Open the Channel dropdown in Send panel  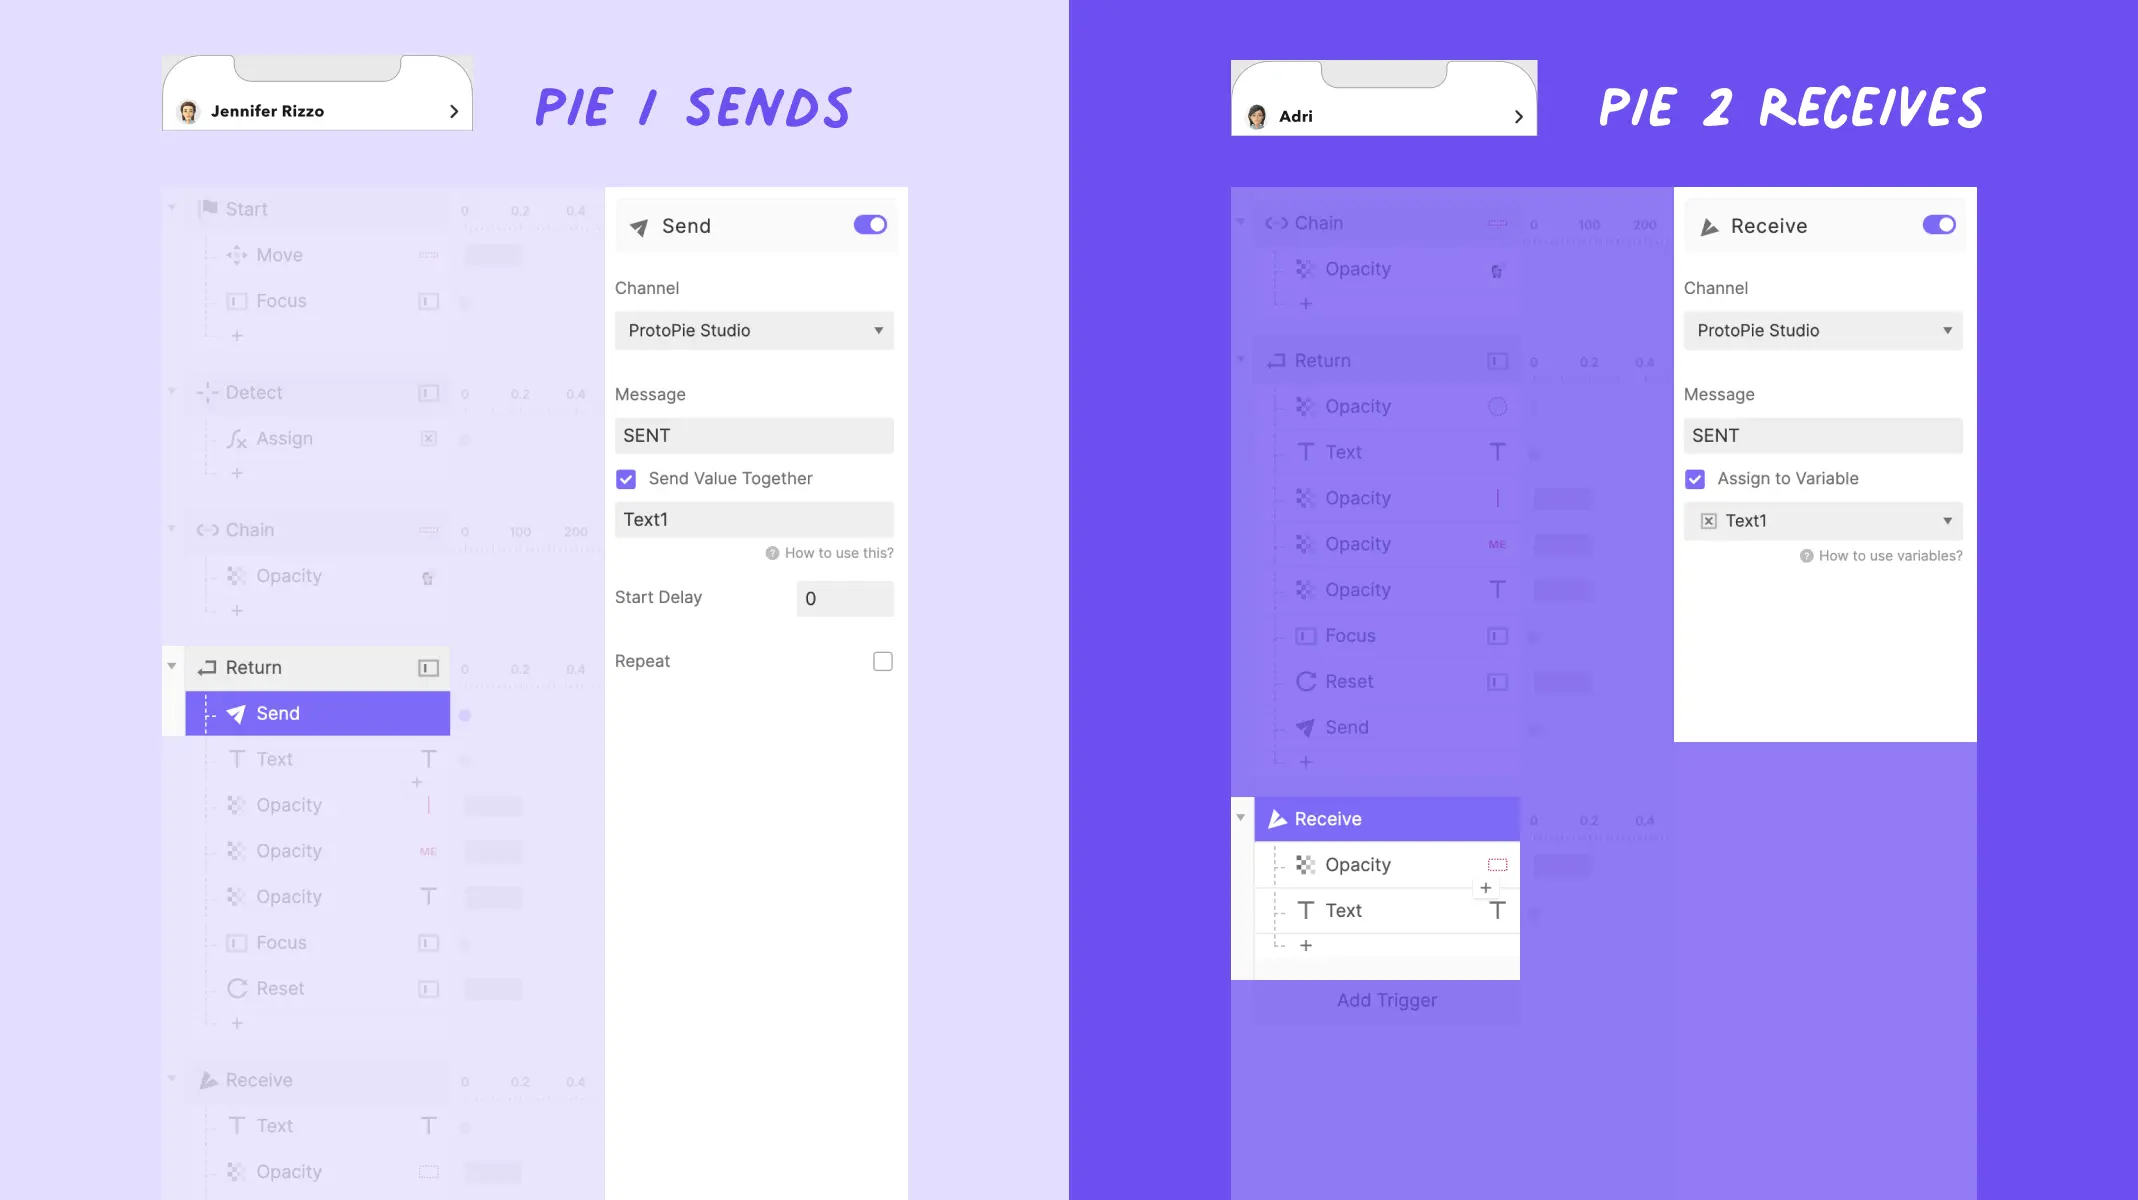753,329
